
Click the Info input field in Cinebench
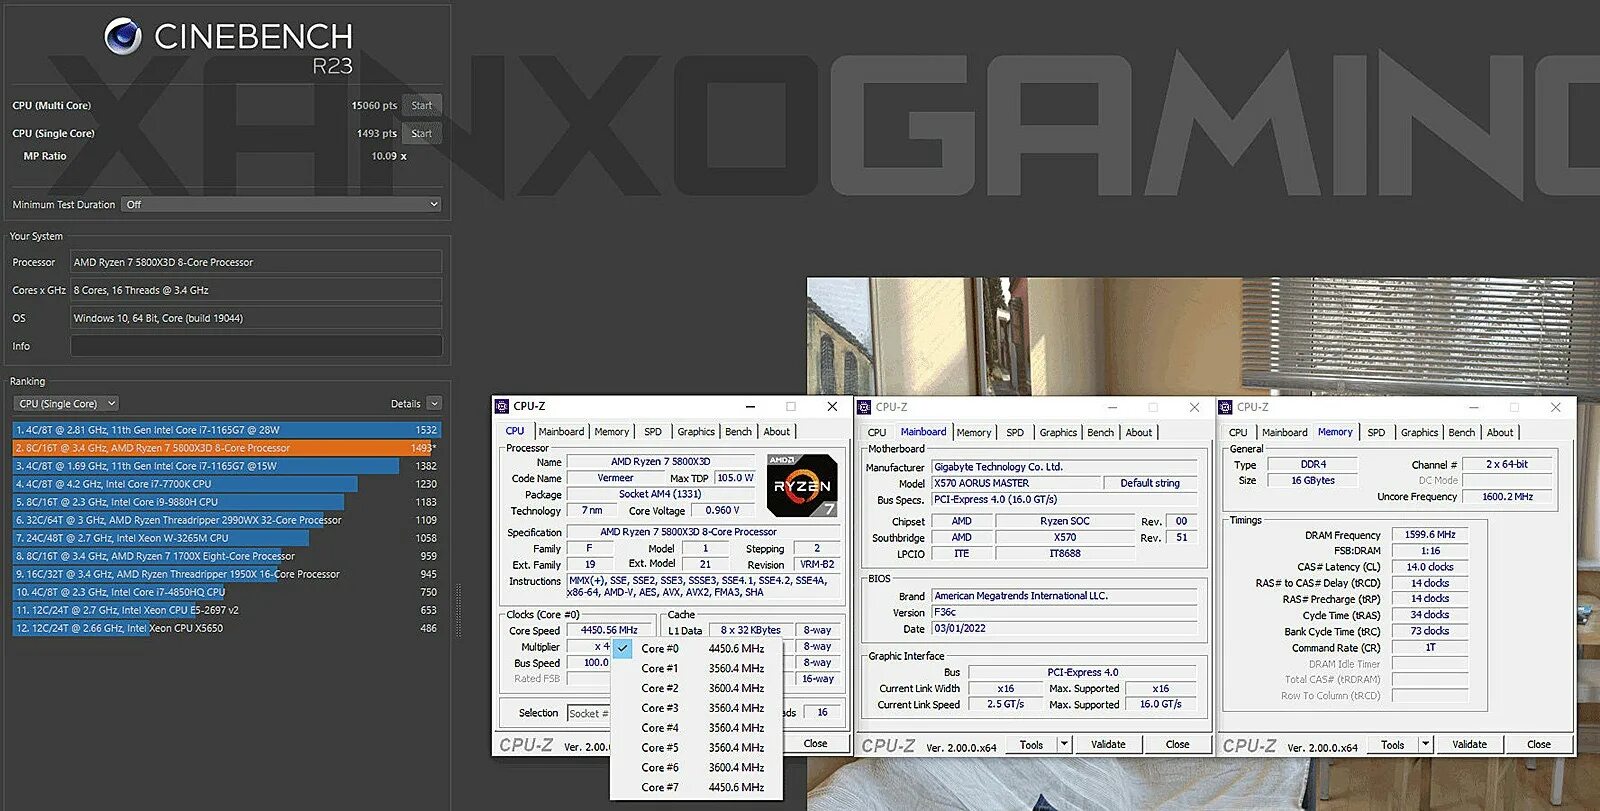[x=256, y=346]
